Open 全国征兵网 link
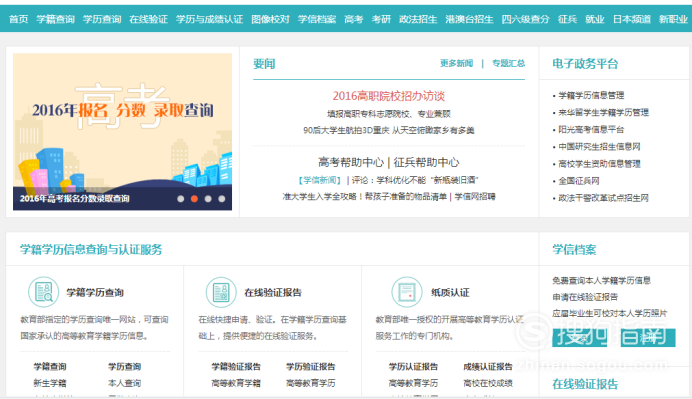Image resolution: width=692 pixels, height=399 pixels. tap(579, 181)
